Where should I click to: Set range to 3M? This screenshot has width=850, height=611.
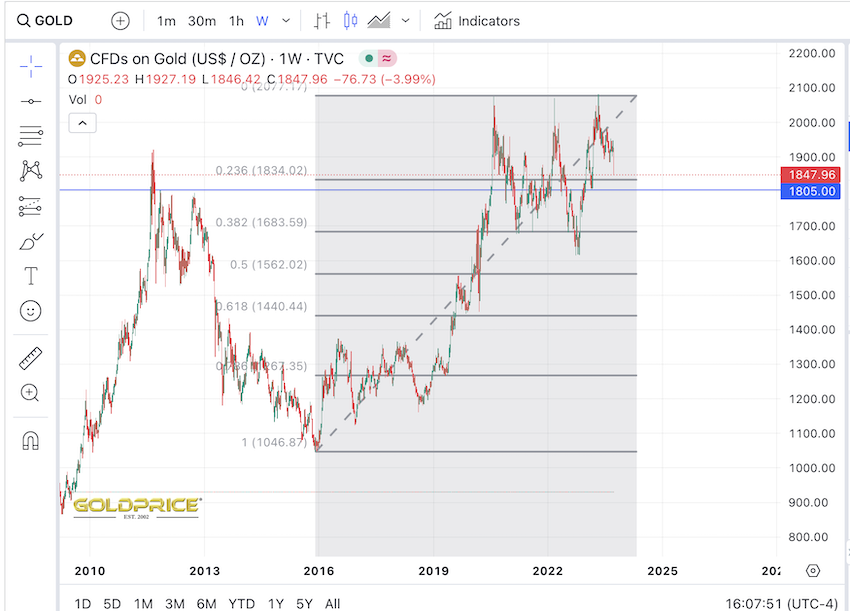175,603
